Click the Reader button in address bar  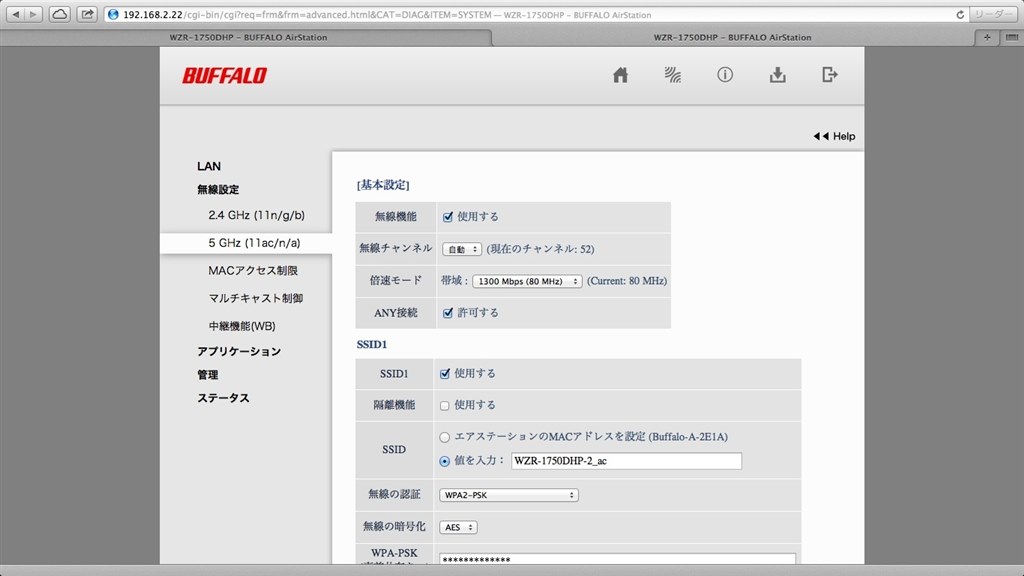(x=995, y=14)
